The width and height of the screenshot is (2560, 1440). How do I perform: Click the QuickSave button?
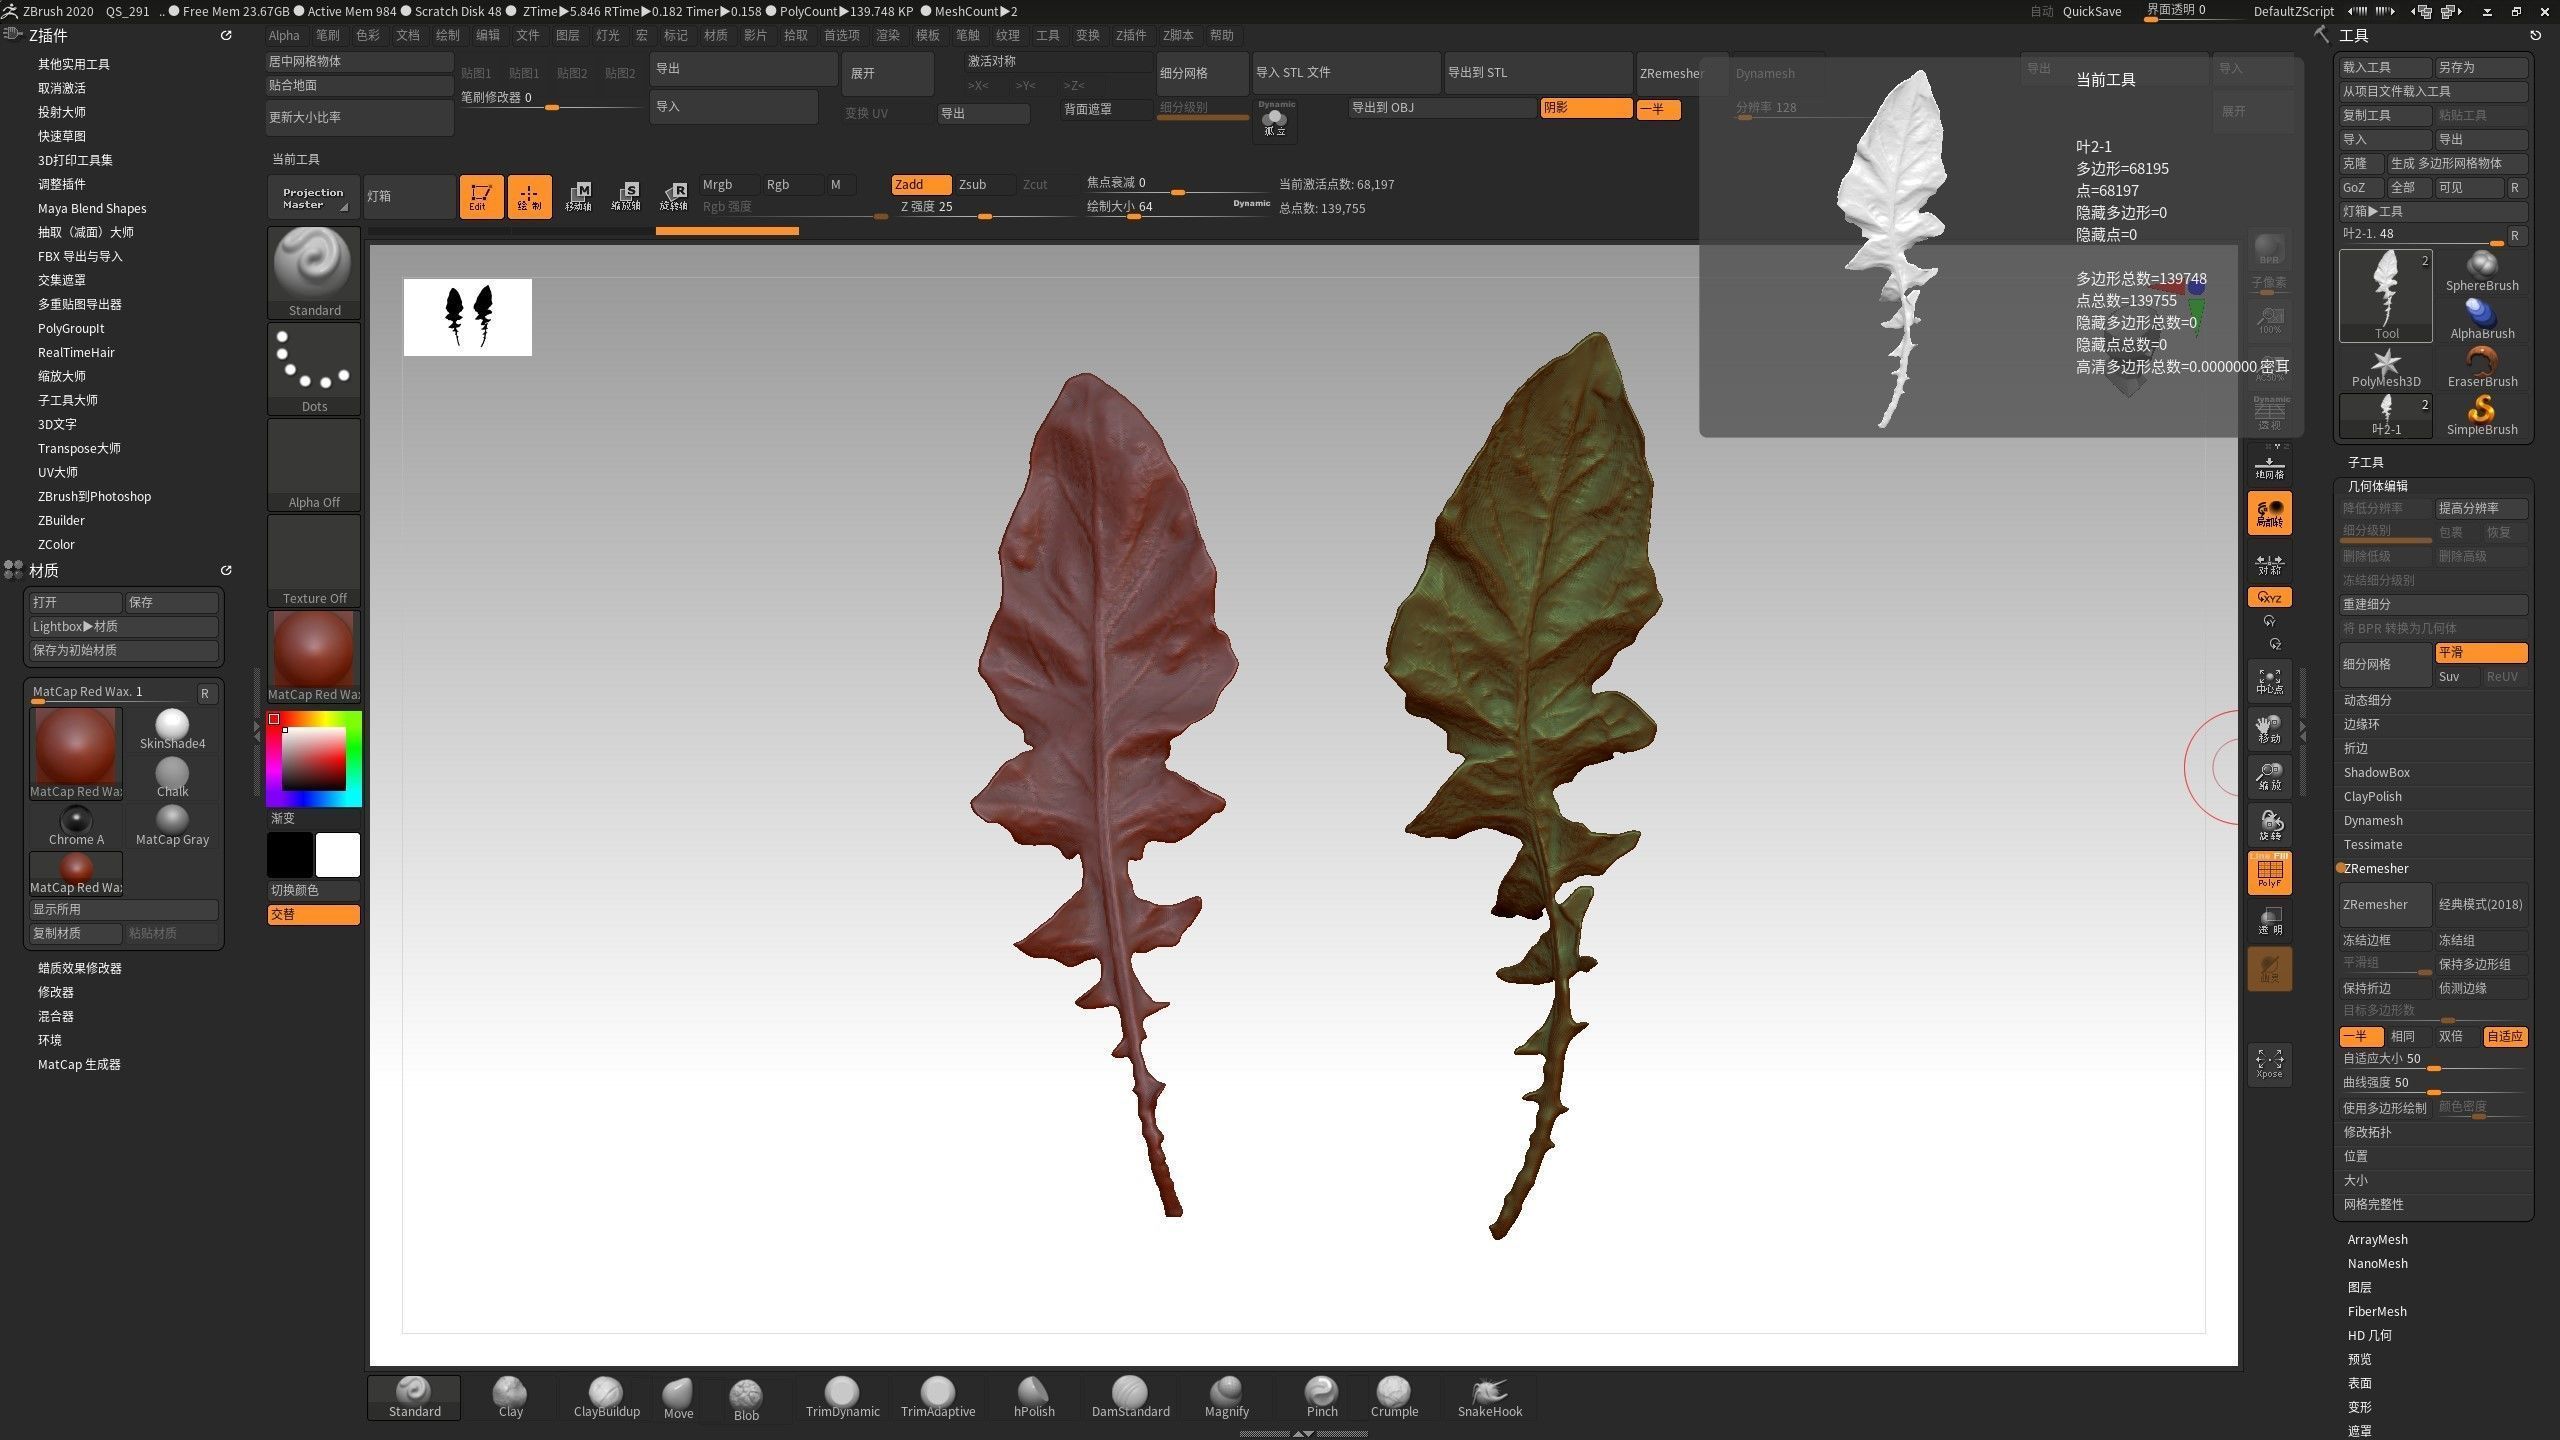(x=2092, y=11)
